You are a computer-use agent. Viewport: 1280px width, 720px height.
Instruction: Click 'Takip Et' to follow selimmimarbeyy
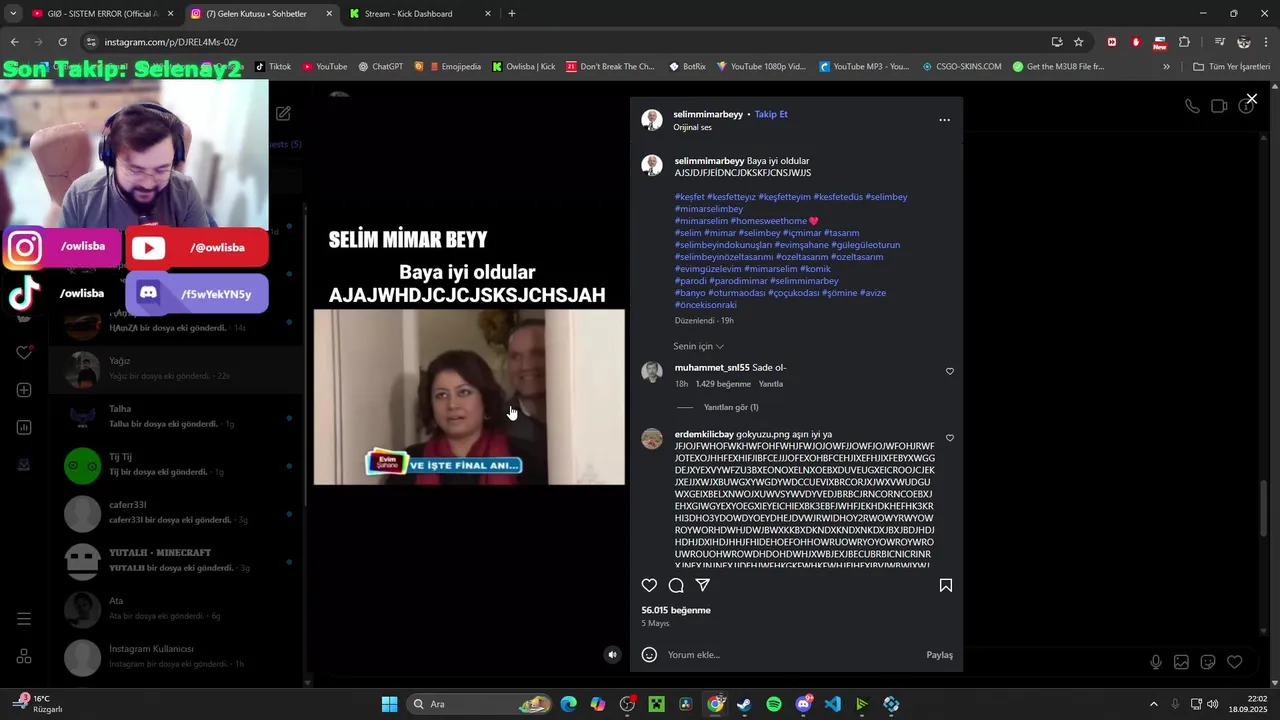coord(771,114)
